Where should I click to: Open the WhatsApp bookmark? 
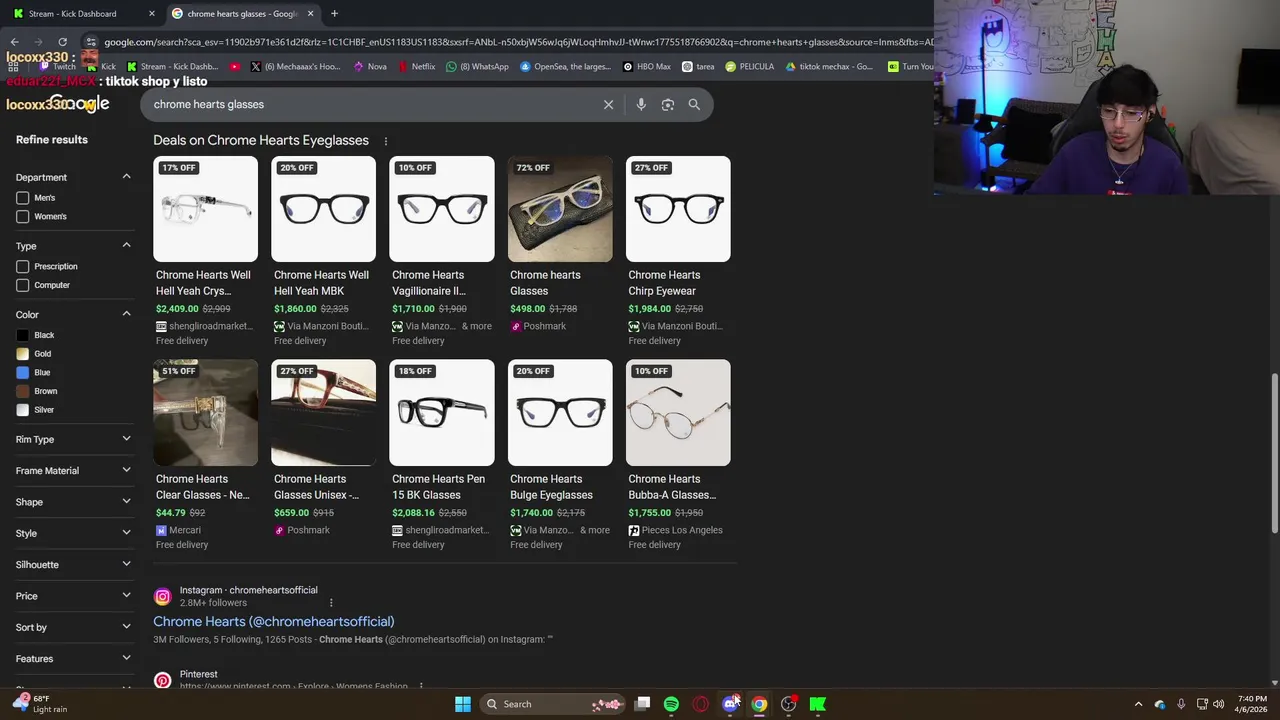point(477,67)
